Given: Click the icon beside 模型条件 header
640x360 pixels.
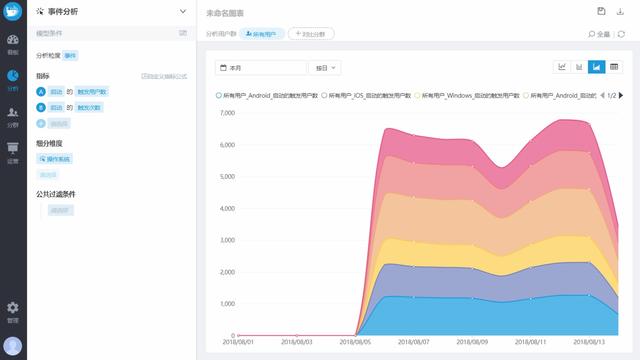Looking at the screenshot, I should click(183, 33).
